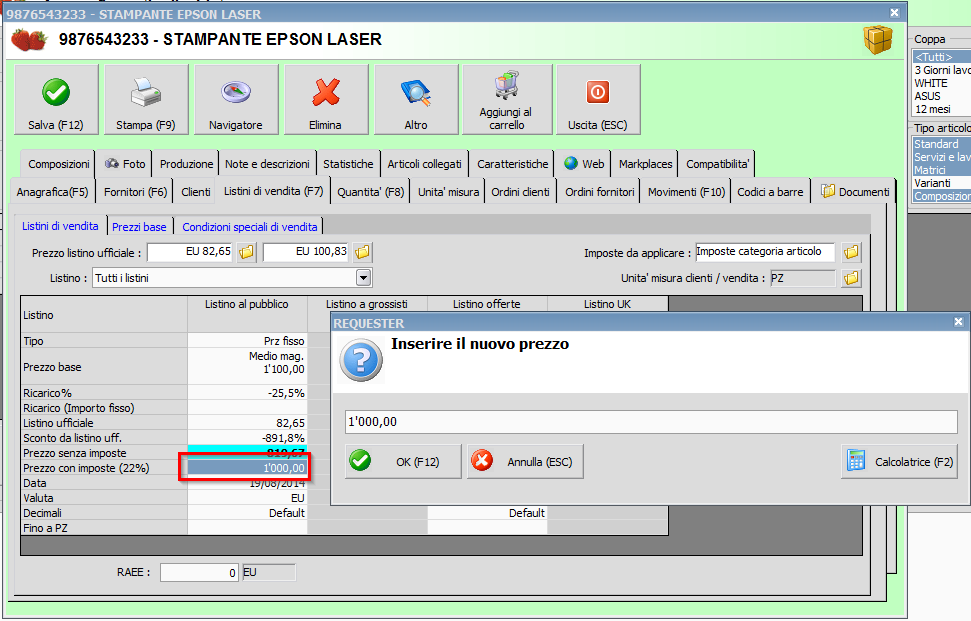The image size is (971, 621).
Task: Switch to the Anagrafica(F5) tab
Action: click(x=53, y=192)
